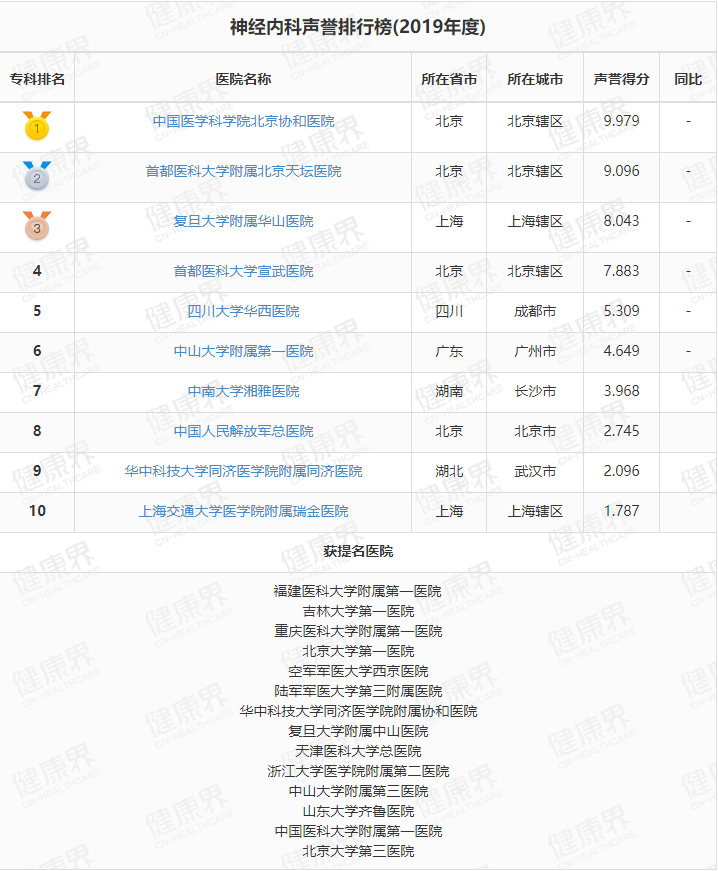Click the silver second-place medal icon

tap(37, 177)
